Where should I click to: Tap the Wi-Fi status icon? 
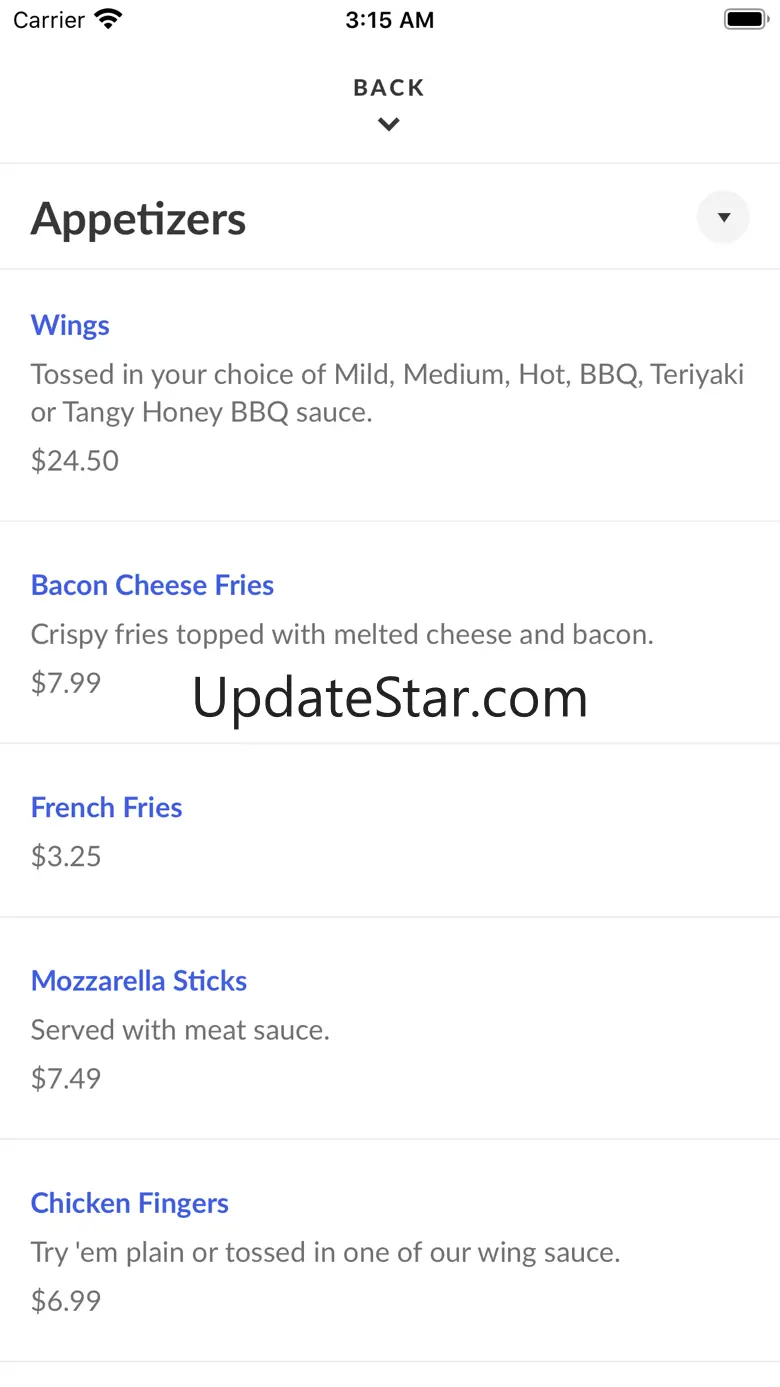107,19
